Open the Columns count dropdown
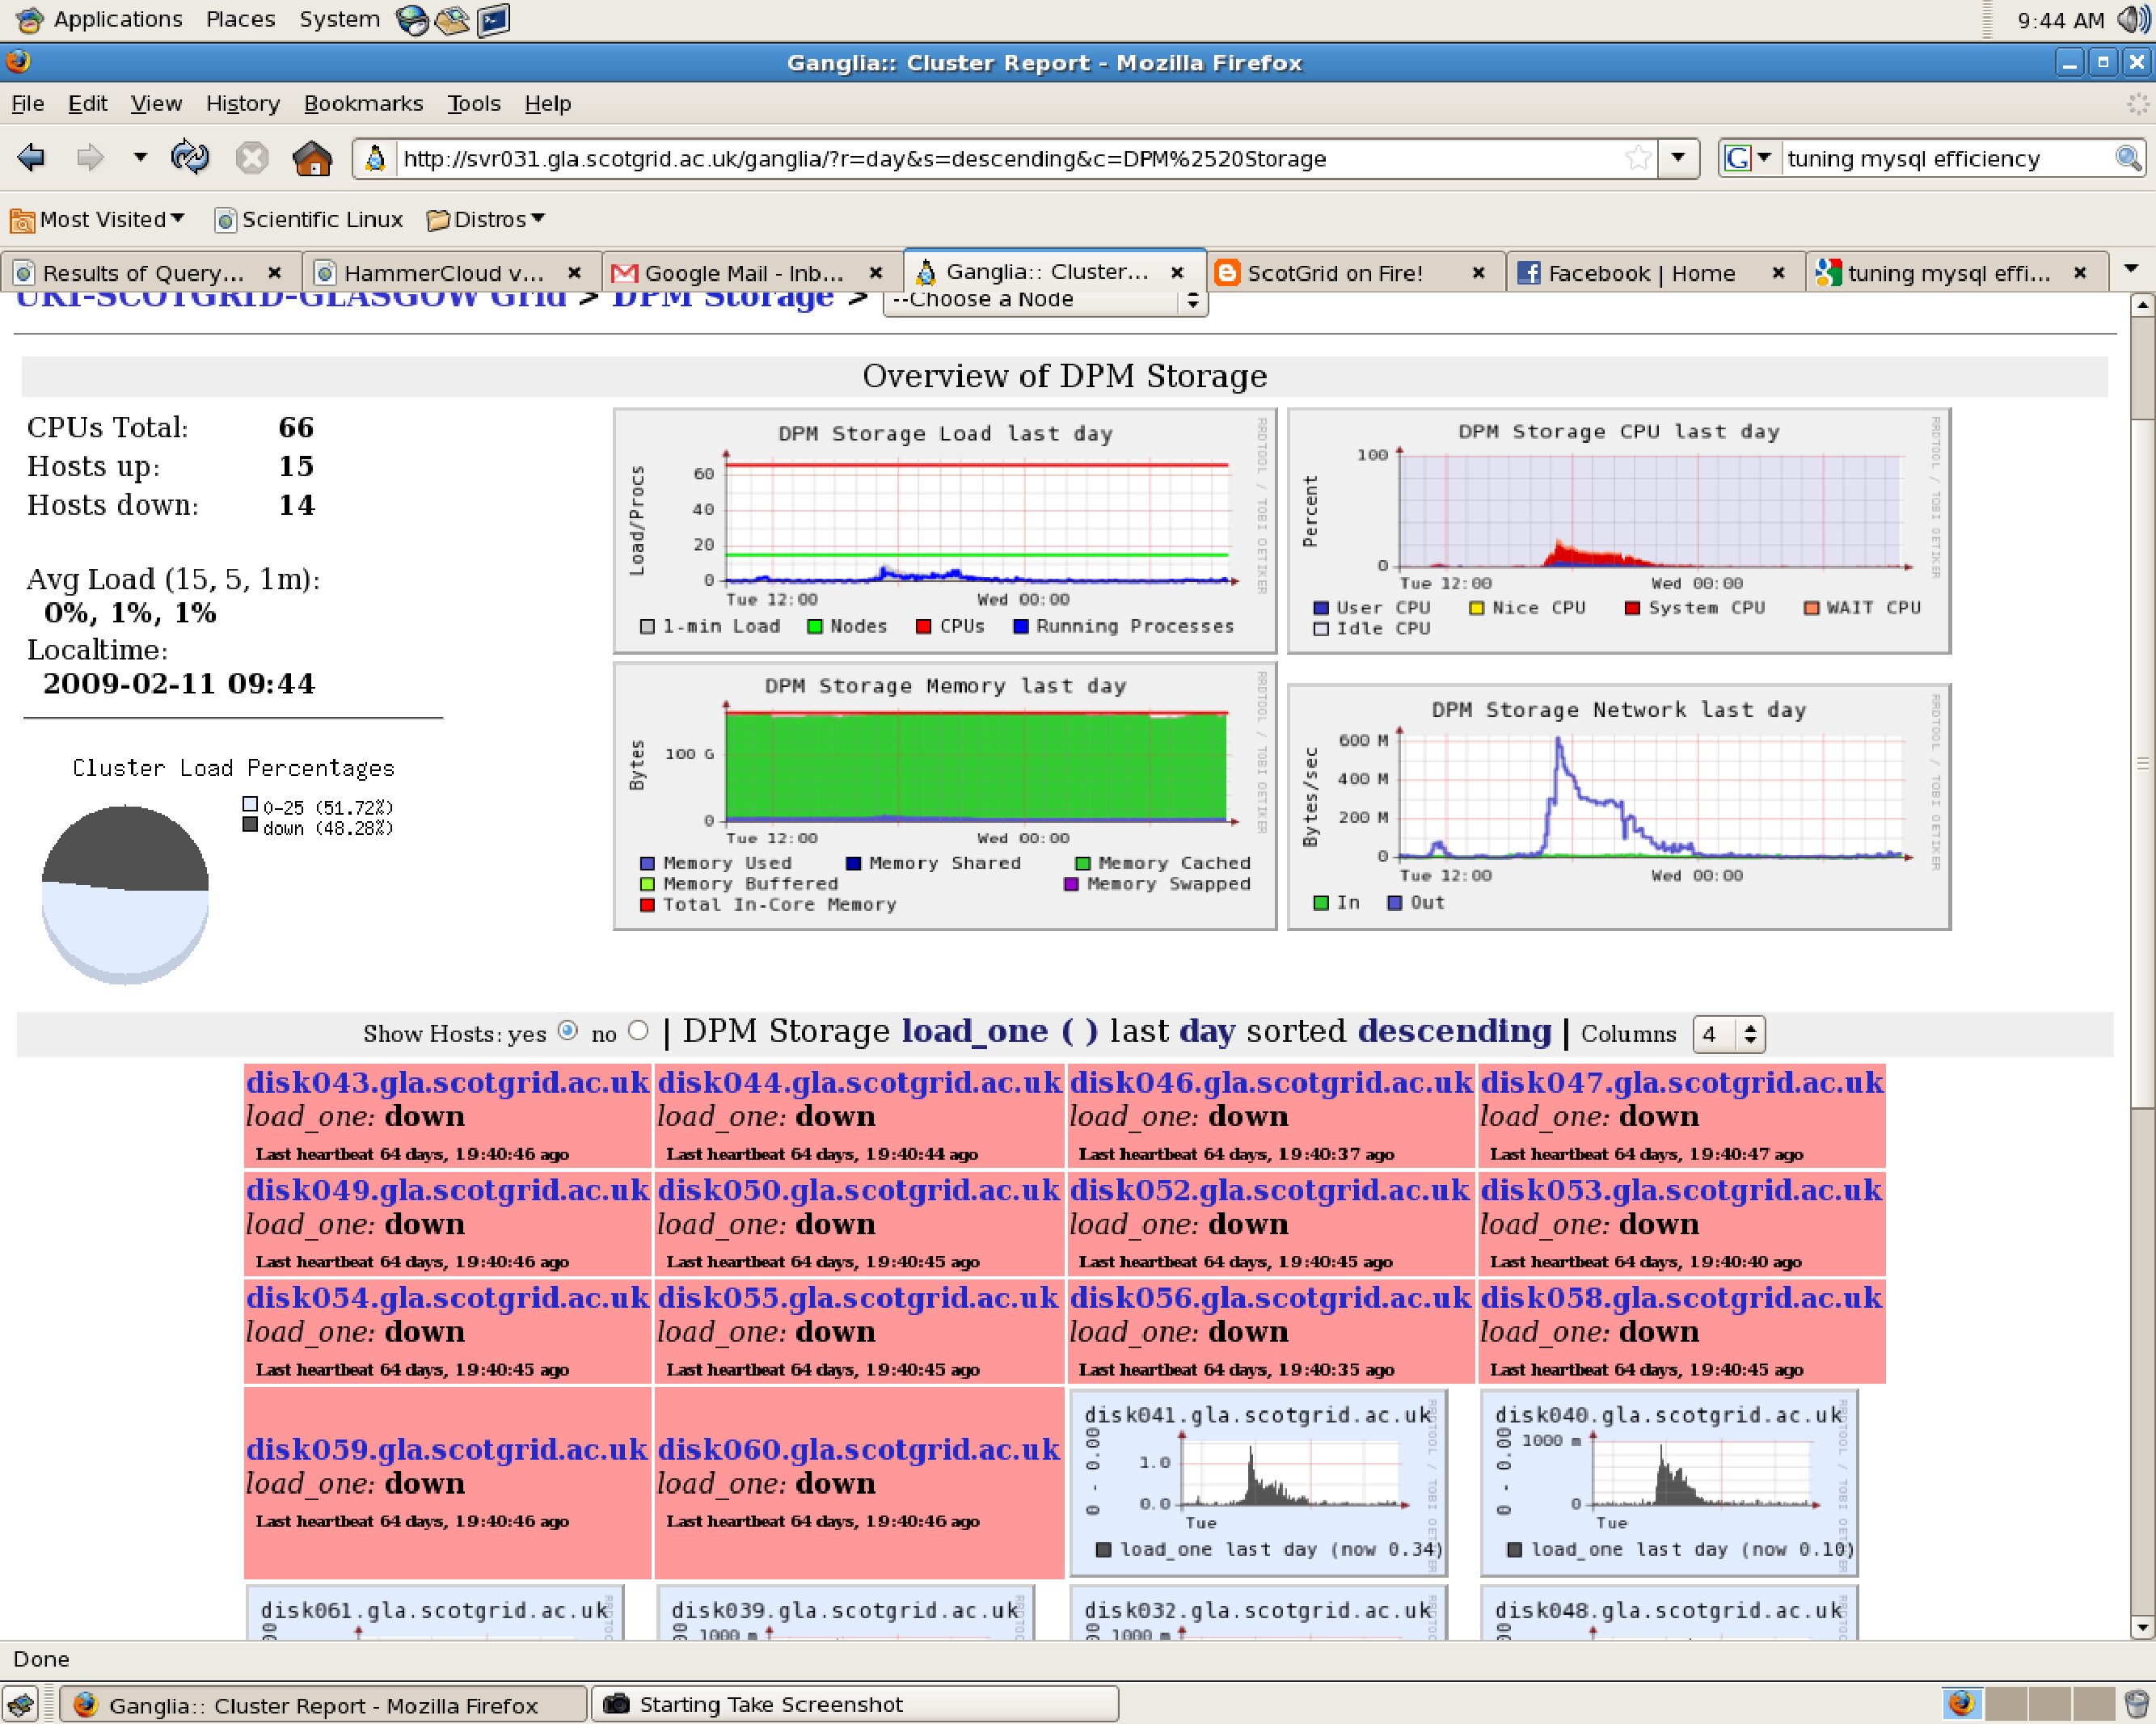Viewport: 2156px width, 1724px height. pyautogui.click(x=1729, y=1034)
